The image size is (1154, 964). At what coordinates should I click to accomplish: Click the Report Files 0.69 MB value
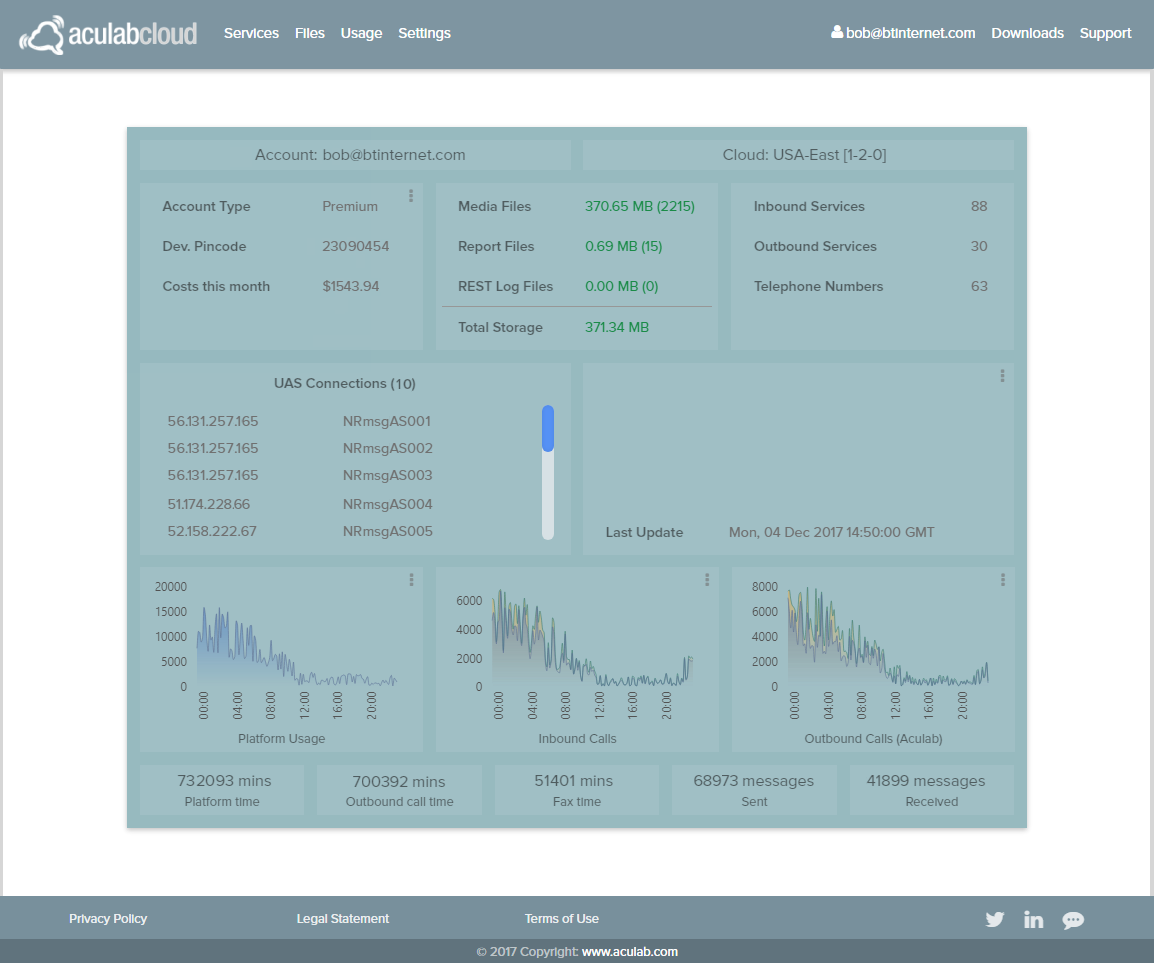pos(623,247)
